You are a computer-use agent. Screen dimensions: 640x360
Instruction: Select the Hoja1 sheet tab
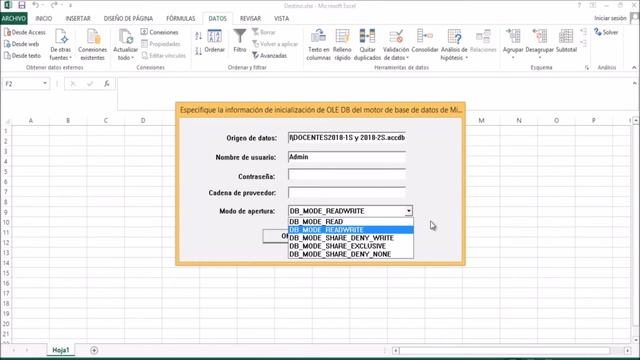(x=61, y=350)
